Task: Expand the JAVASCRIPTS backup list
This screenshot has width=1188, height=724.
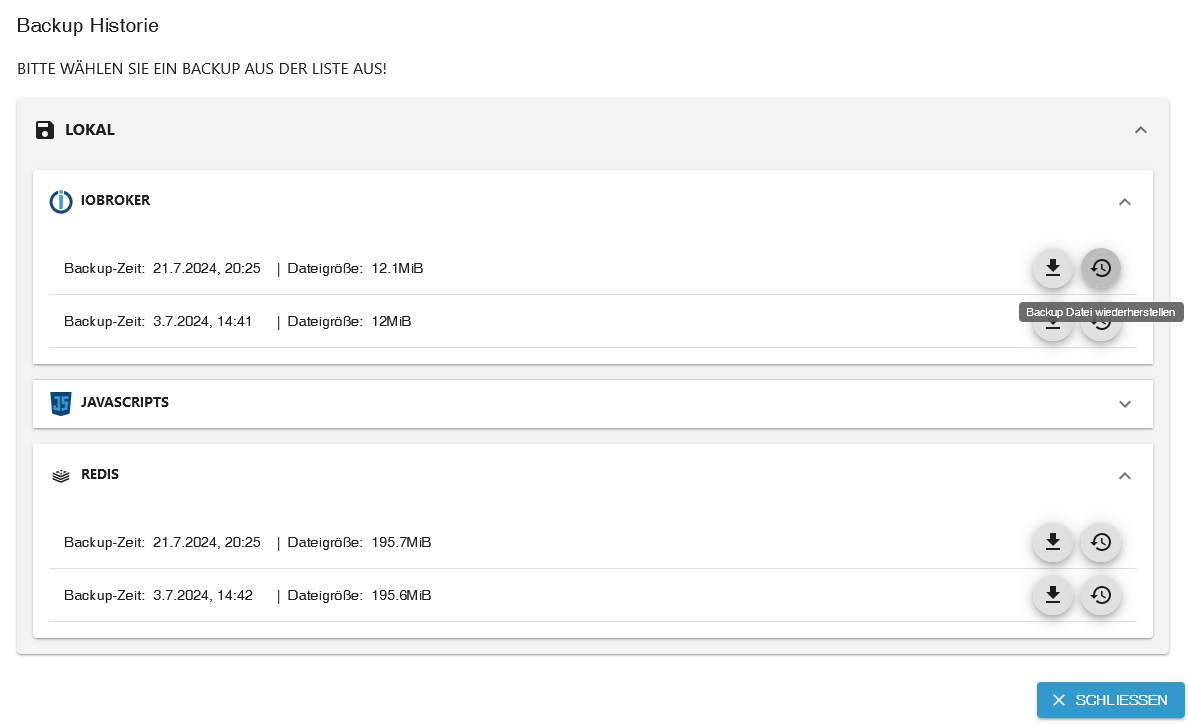Action: pyautogui.click(x=1125, y=404)
